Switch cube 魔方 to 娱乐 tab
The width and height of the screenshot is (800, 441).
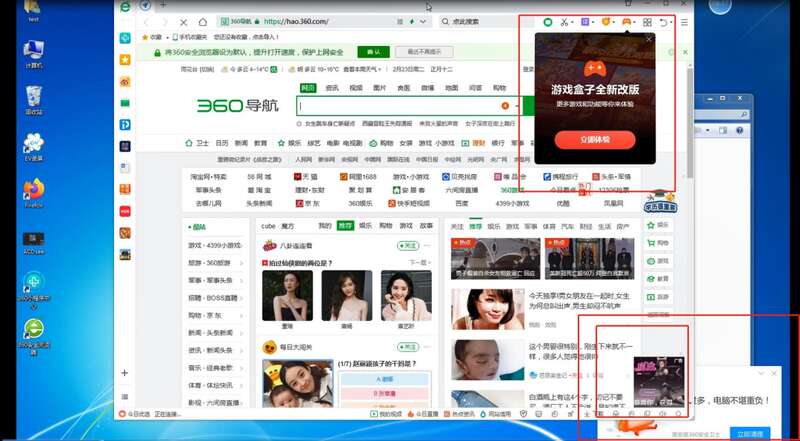pos(365,226)
